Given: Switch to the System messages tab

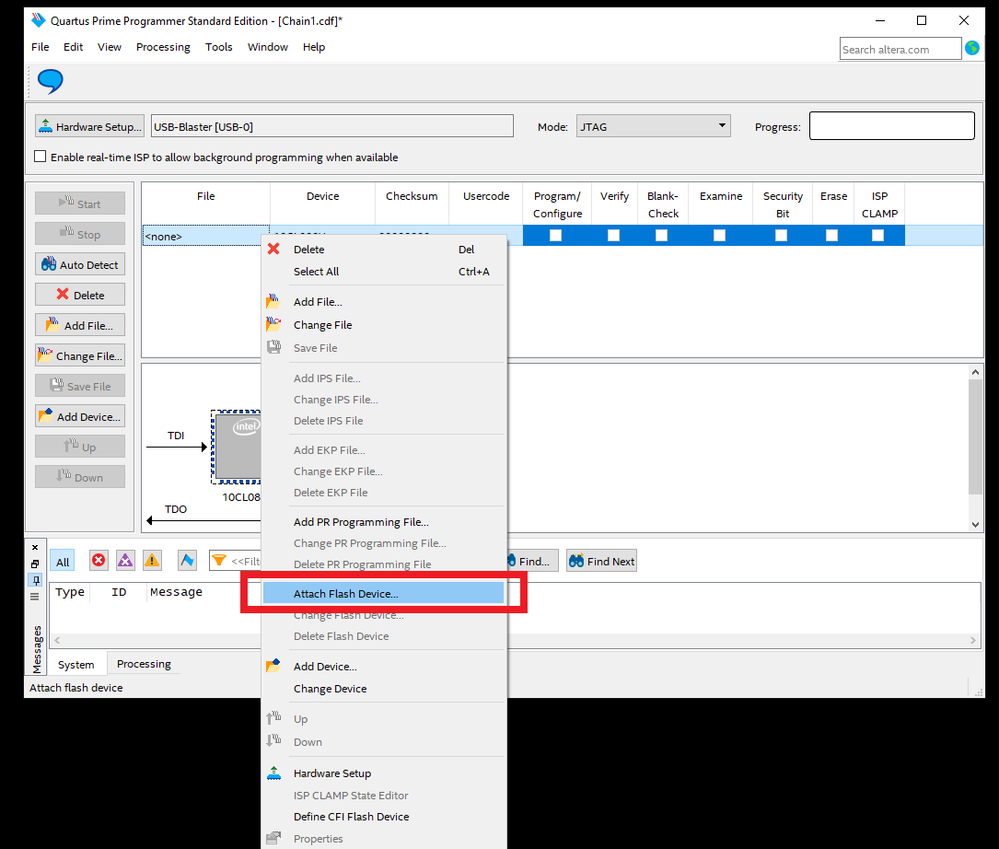Looking at the screenshot, I should coord(76,664).
